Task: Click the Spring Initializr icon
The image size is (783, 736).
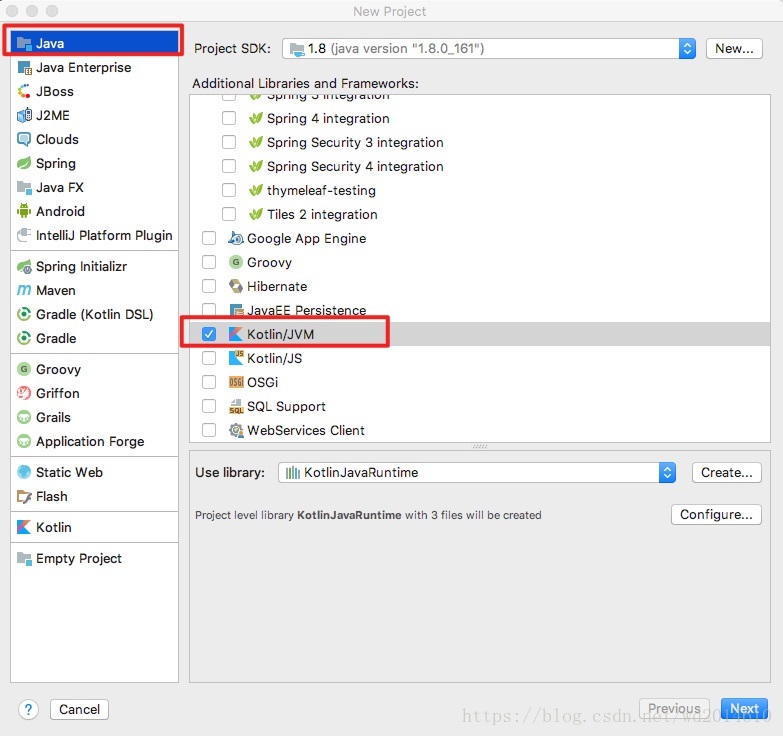Action: pyautogui.click(x=24, y=267)
